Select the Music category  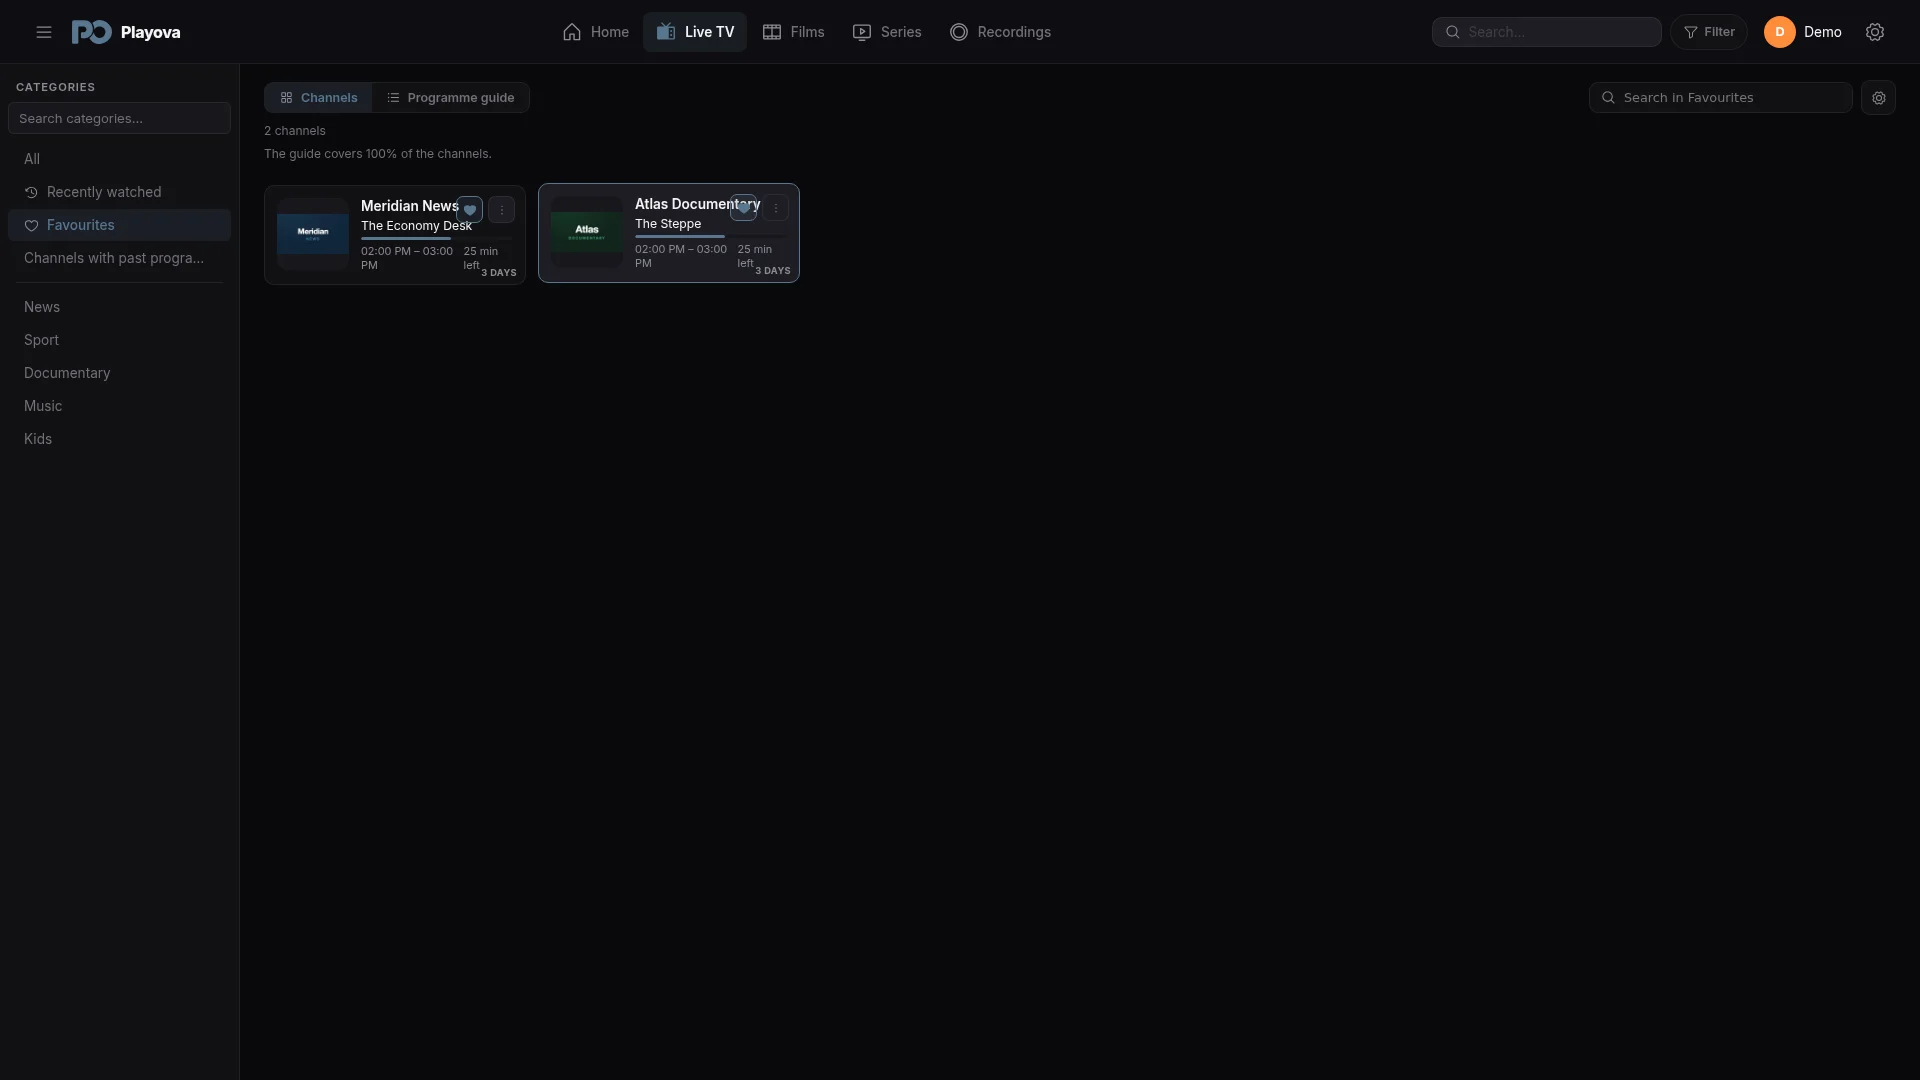tap(119, 406)
